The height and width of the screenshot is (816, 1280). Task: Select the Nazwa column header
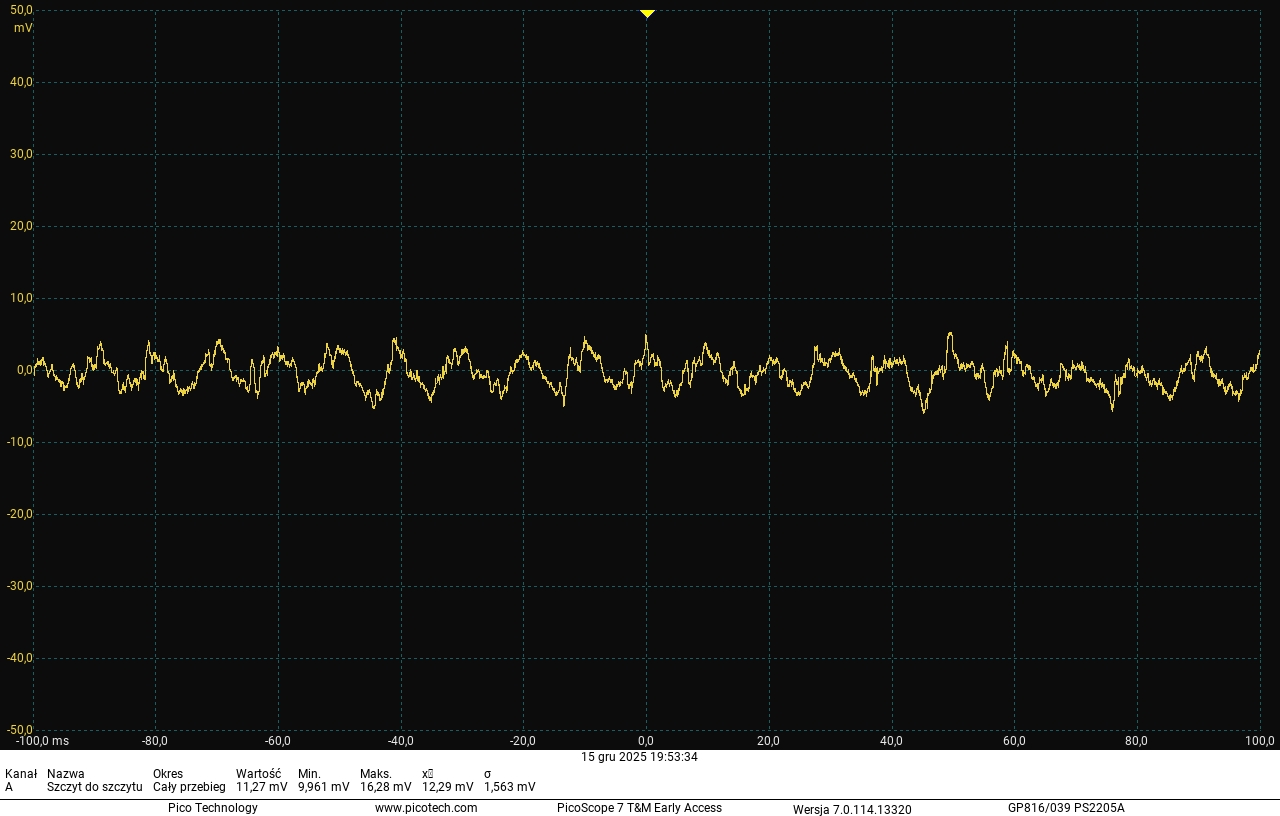(x=66, y=774)
